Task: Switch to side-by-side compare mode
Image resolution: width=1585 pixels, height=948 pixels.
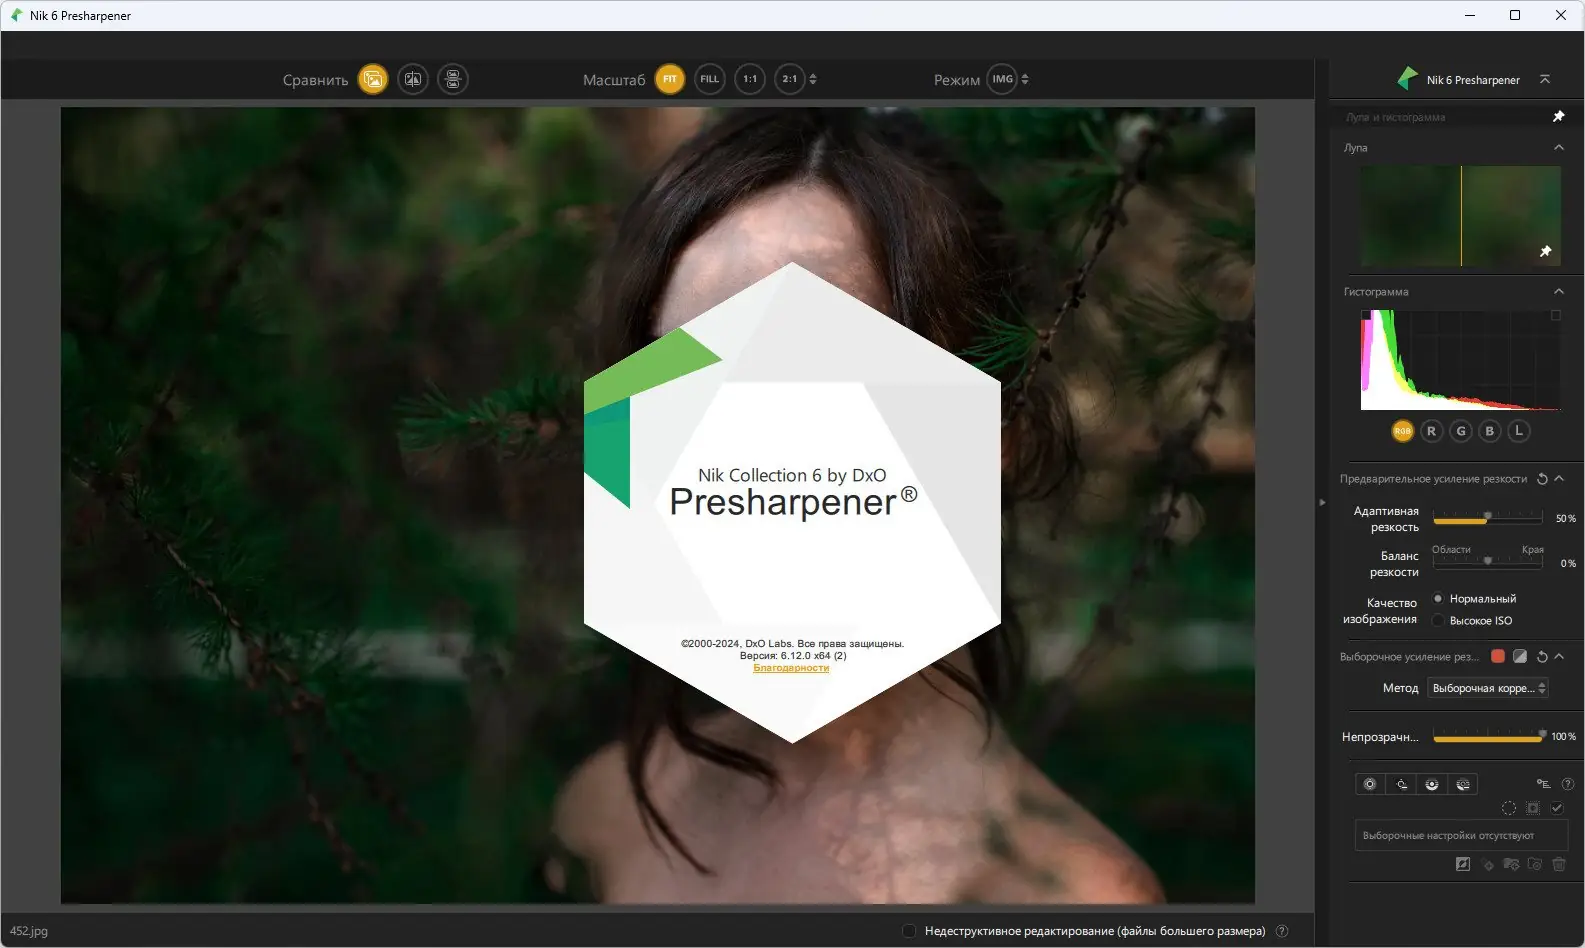Action: 453,79
